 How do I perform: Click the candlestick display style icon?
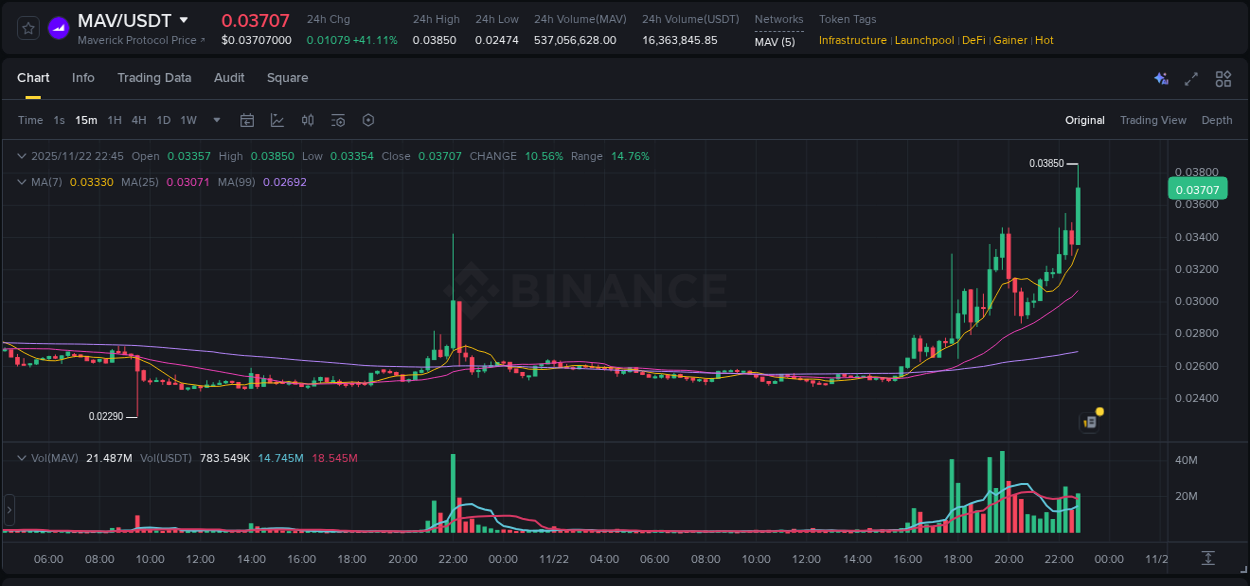point(307,120)
